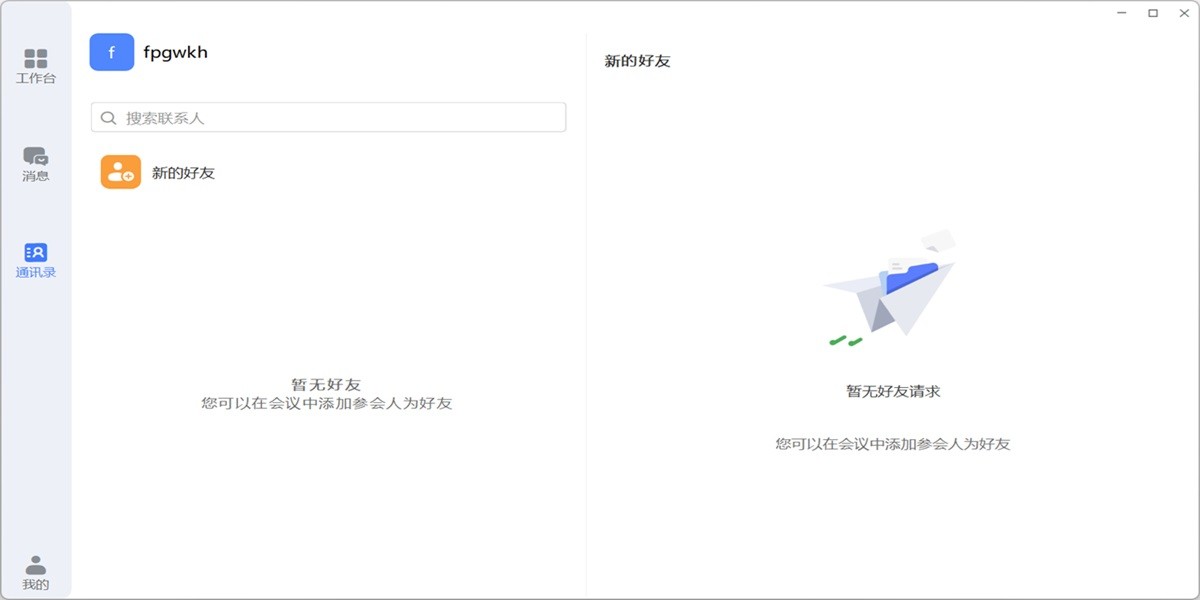Select the highlighted 通讯录 contacts icon
The width and height of the screenshot is (1200, 600).
[36, 255]
